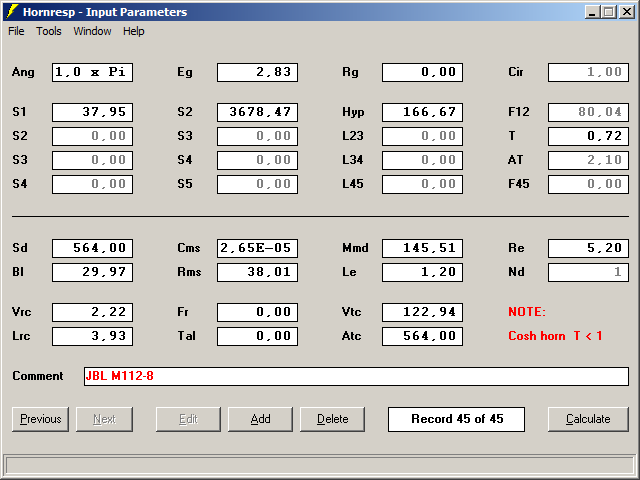
Task: Select the Hyp length field
Action: pyautogui.click(x=422, y=112)
